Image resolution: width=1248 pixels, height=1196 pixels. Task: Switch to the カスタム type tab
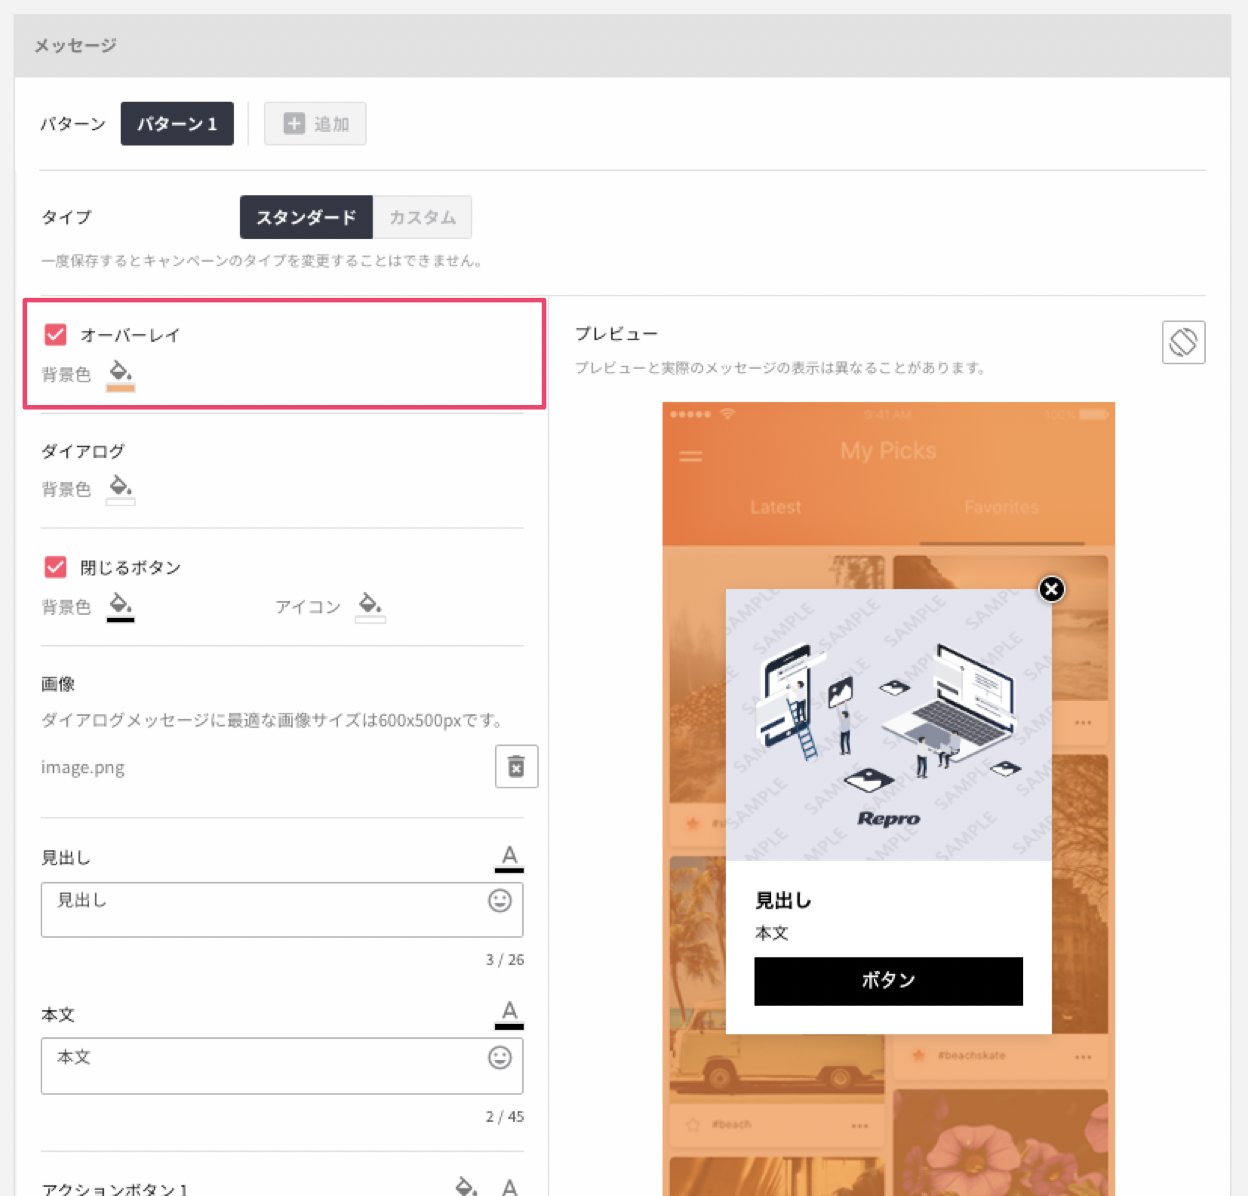click(422, 217)
